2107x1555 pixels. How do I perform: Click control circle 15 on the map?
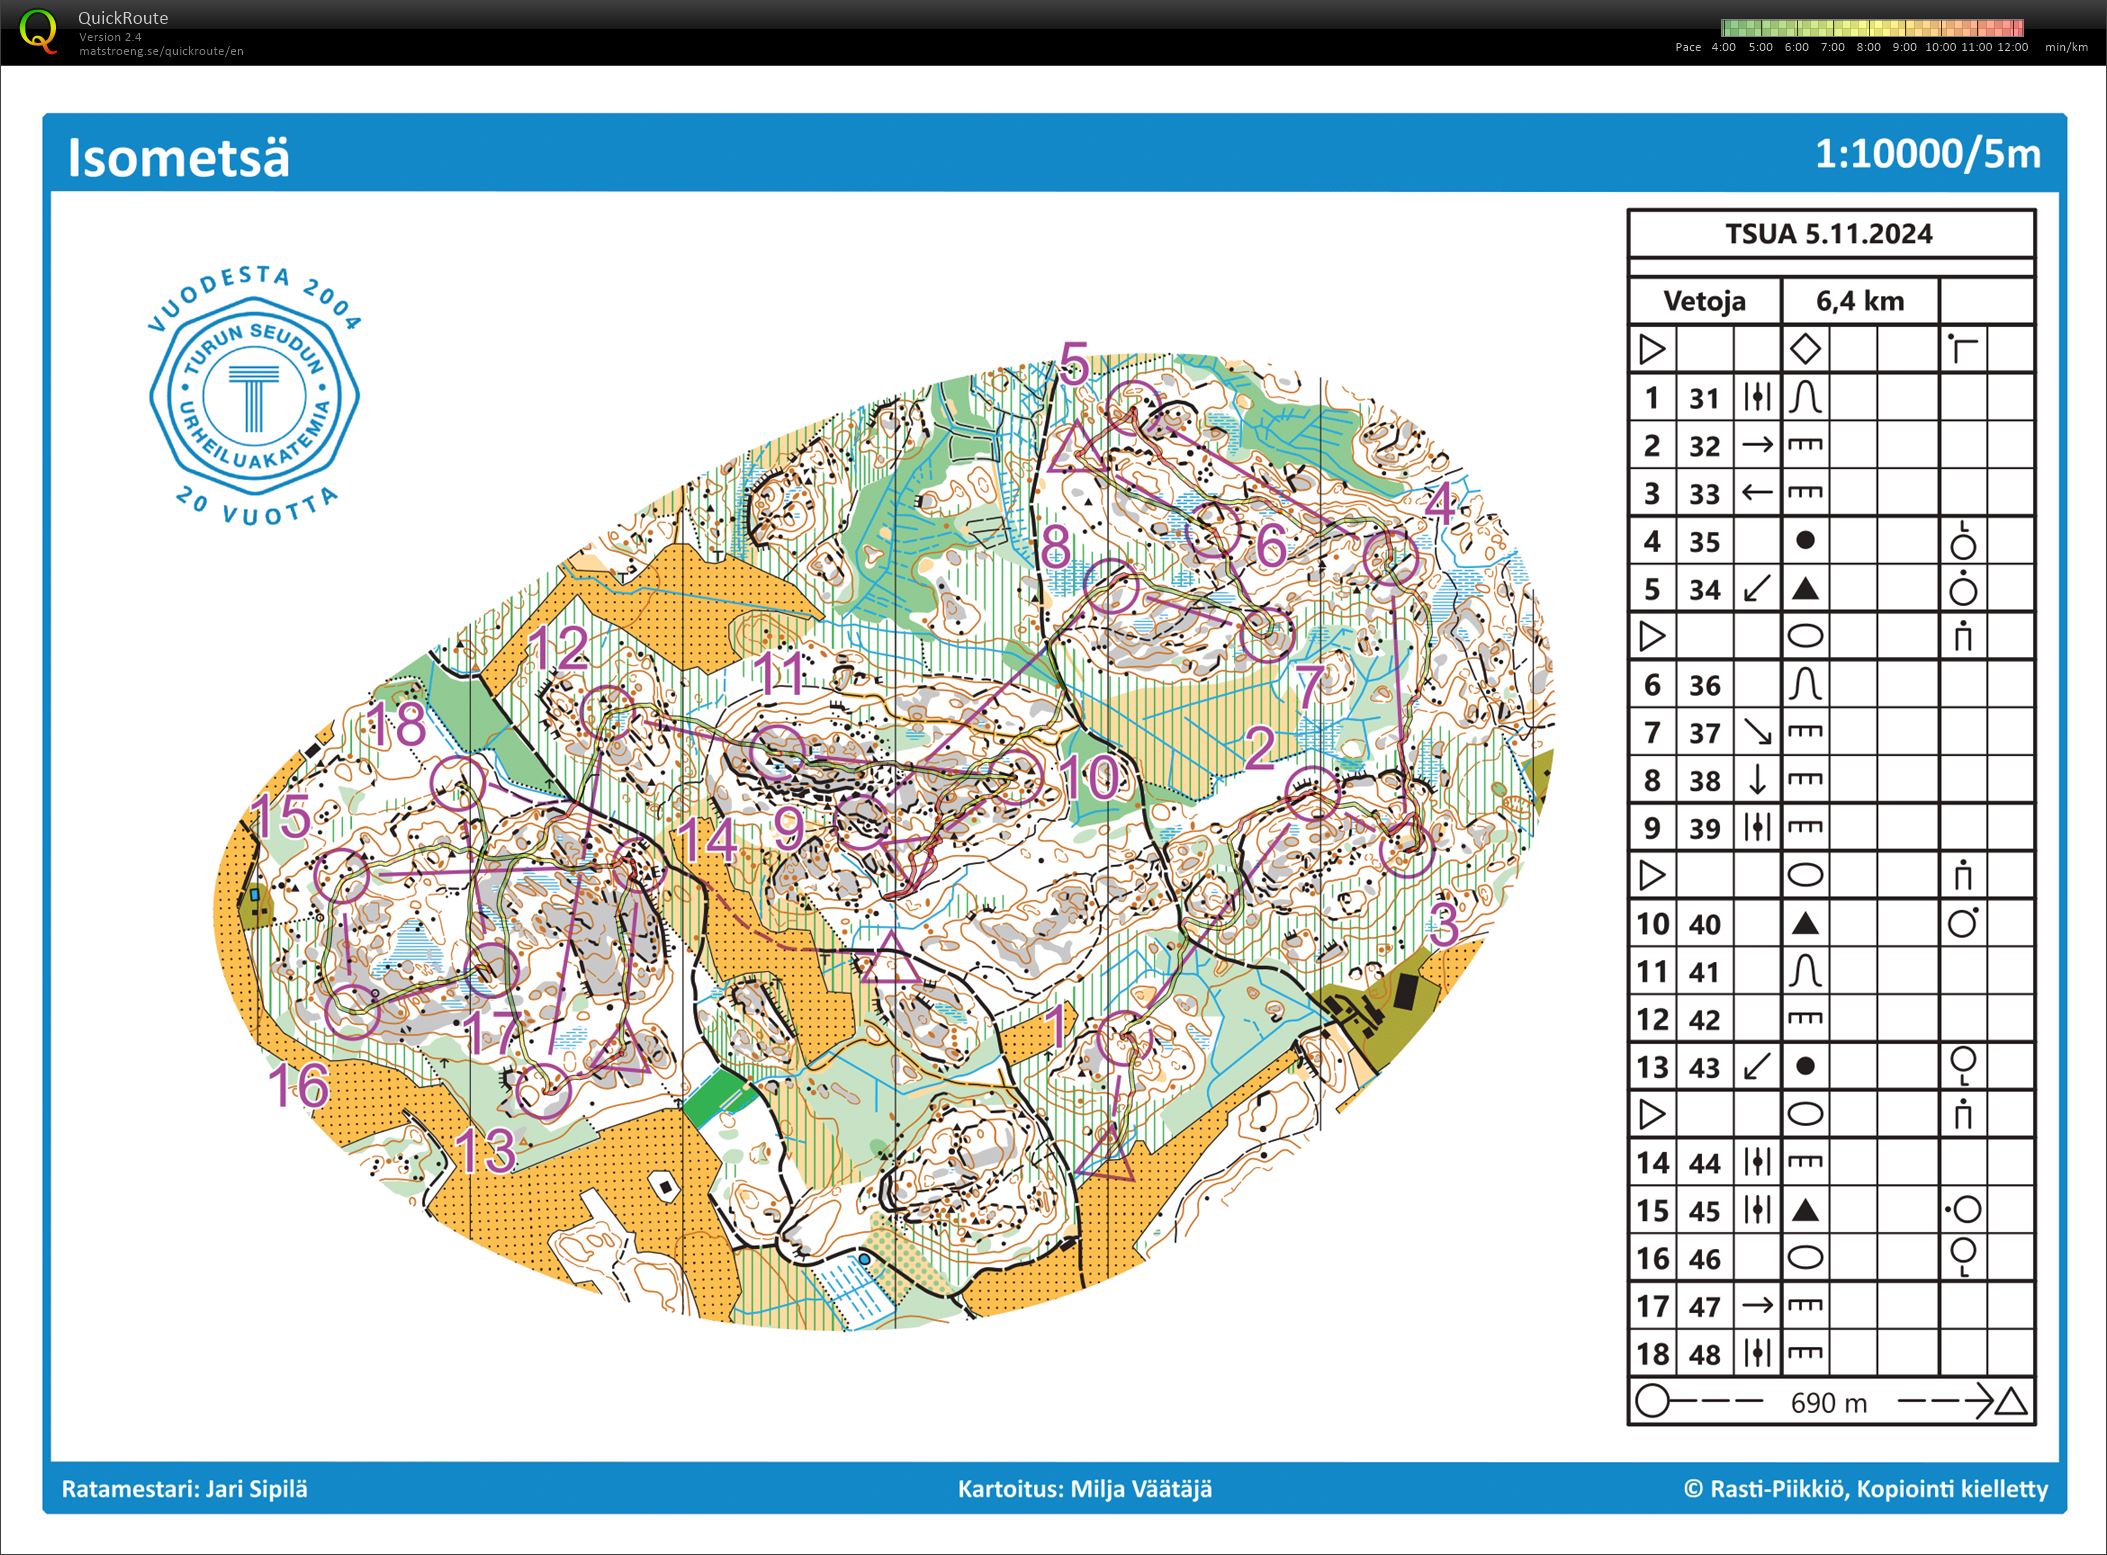tap(341, 875)
